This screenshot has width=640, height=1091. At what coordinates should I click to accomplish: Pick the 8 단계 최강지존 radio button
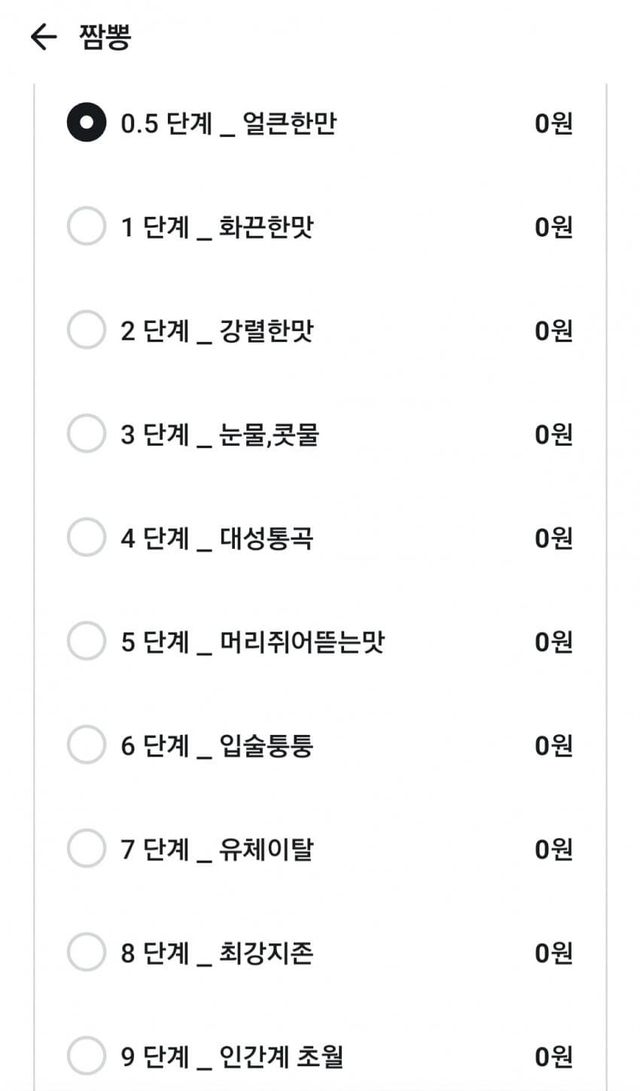(86, 953)
